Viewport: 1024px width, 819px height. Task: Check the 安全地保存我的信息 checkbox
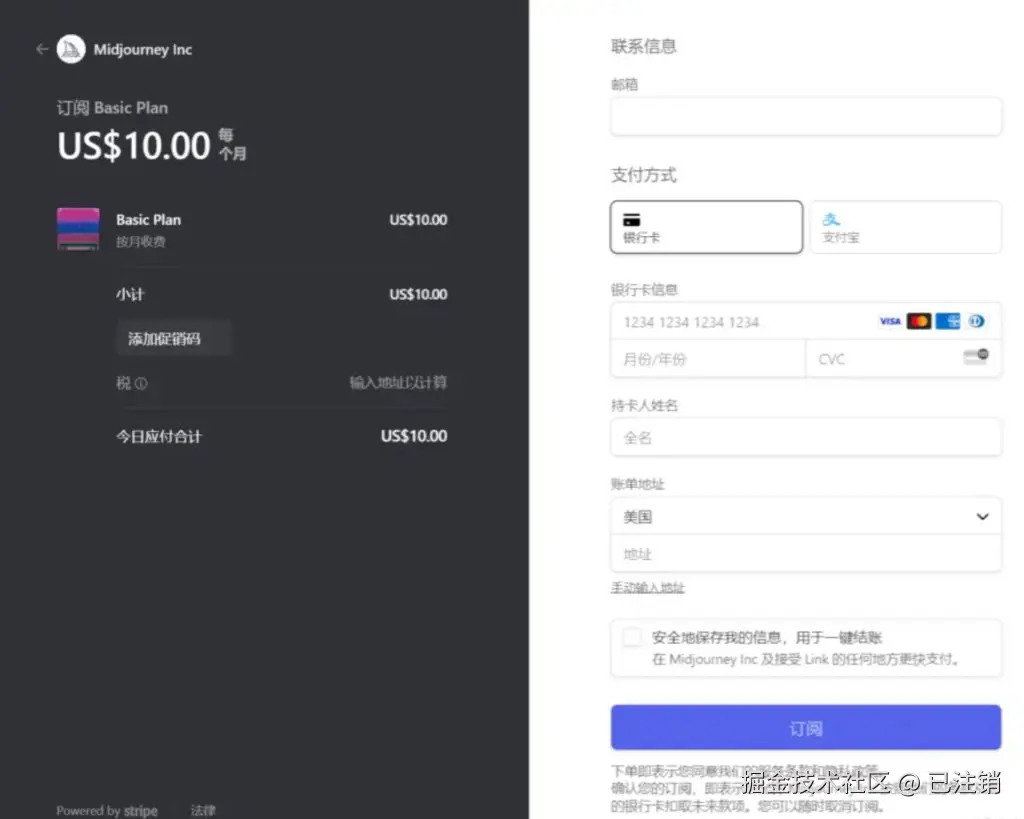coord(632,637)
